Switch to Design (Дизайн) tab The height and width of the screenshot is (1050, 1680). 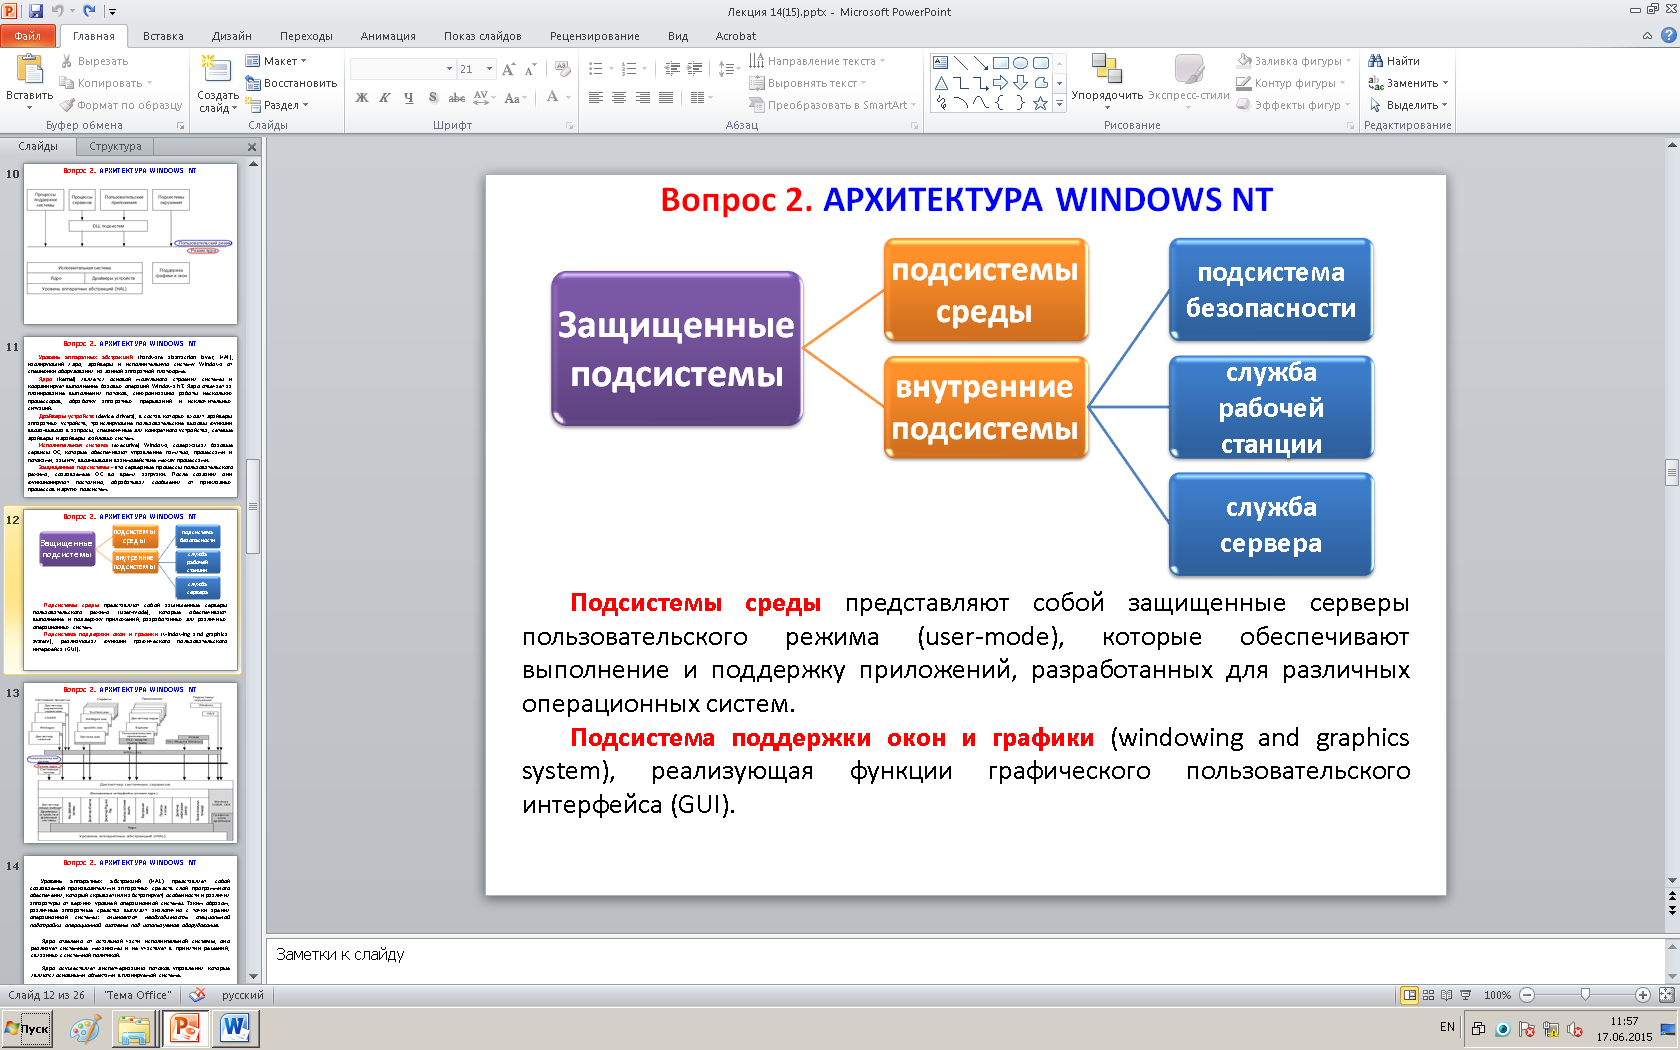(x=232, y=36)
